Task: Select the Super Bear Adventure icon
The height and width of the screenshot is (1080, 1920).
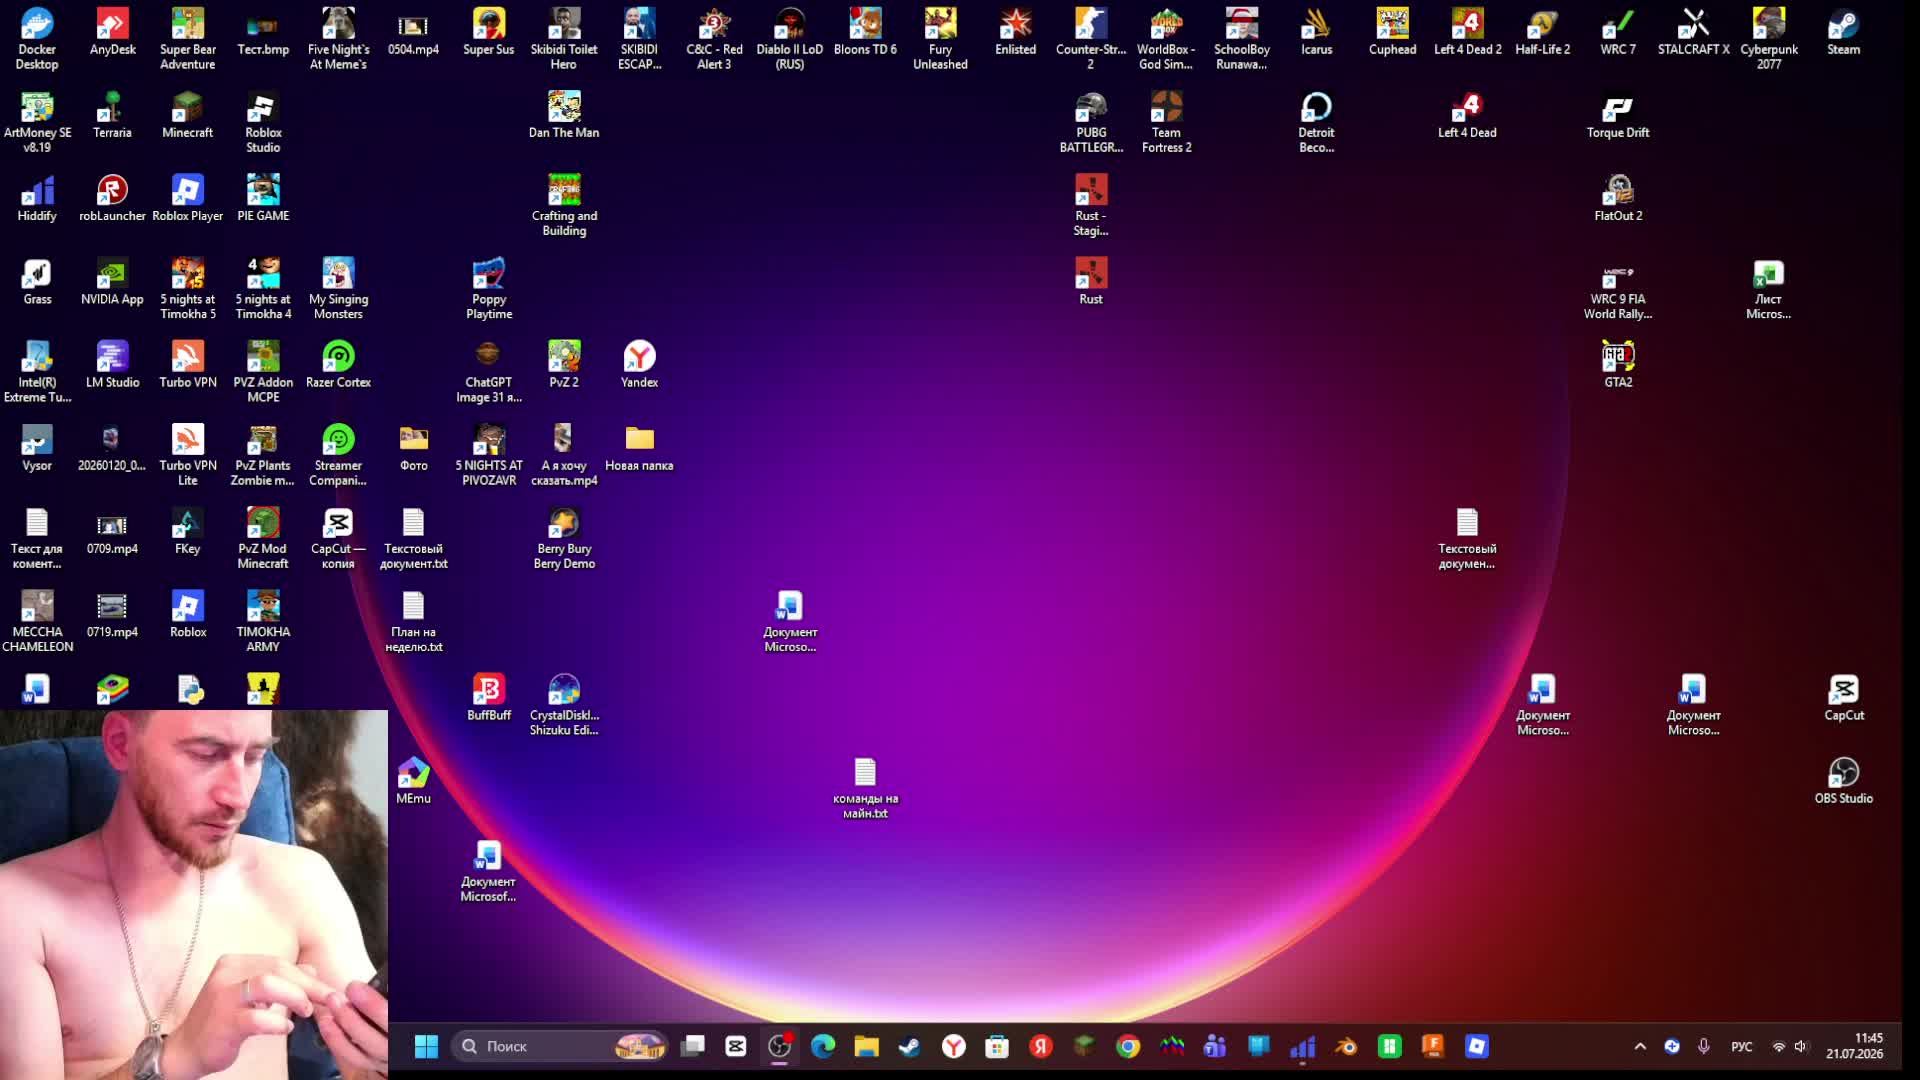Action: click(x=188, y=38)
